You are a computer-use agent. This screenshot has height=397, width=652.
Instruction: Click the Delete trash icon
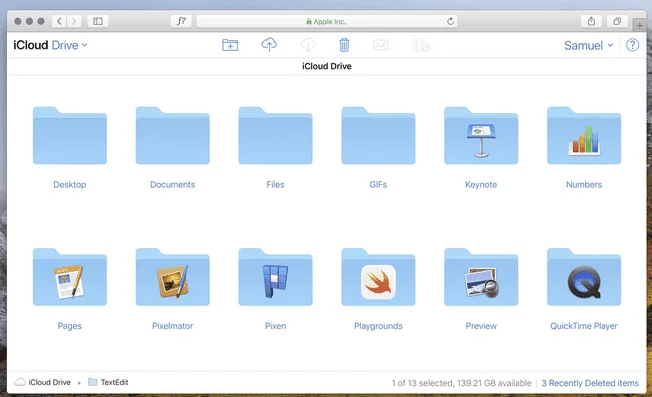click(344, 44)
